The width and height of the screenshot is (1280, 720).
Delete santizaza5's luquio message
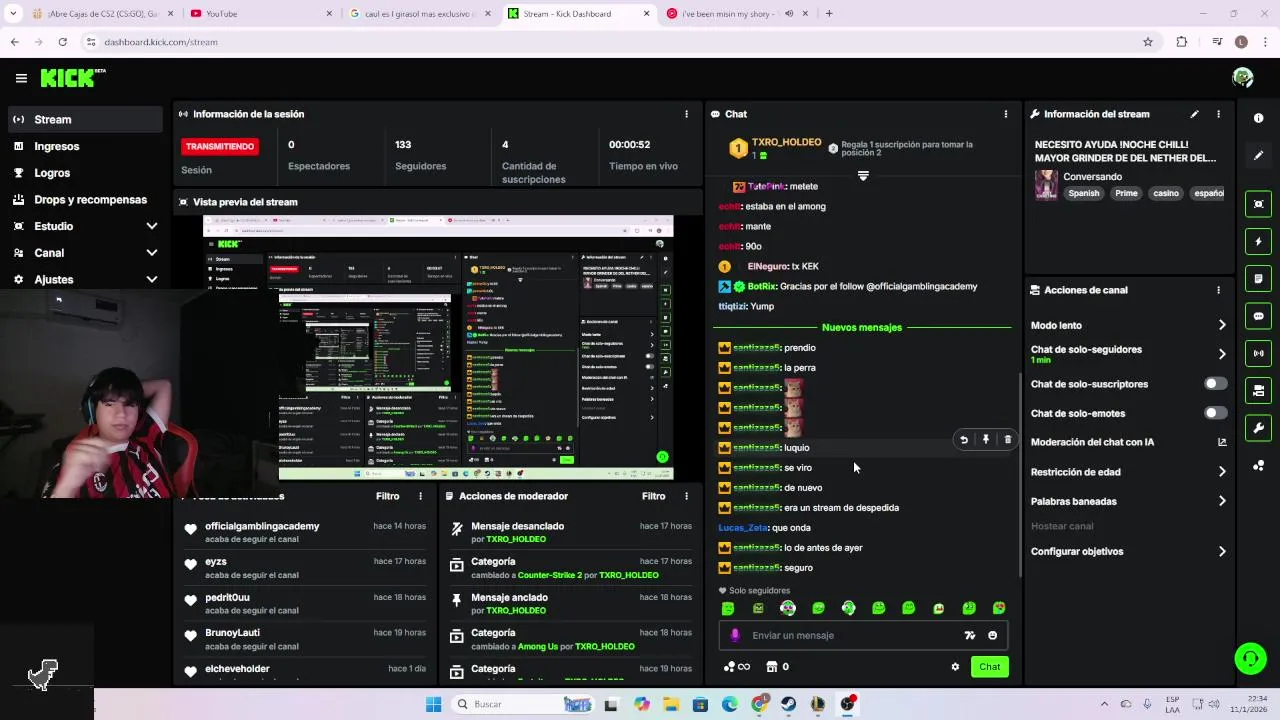(x=1008, y=440)
